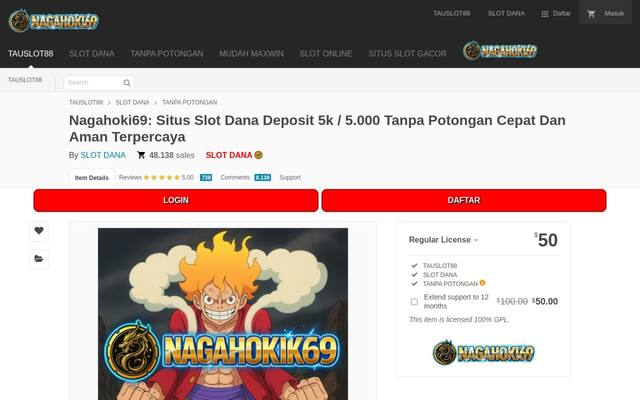Click the five-star rating in Reviews tab
The width and height of the screenshot is (640, 400).
pyautogui.click(x=162, y=178)
